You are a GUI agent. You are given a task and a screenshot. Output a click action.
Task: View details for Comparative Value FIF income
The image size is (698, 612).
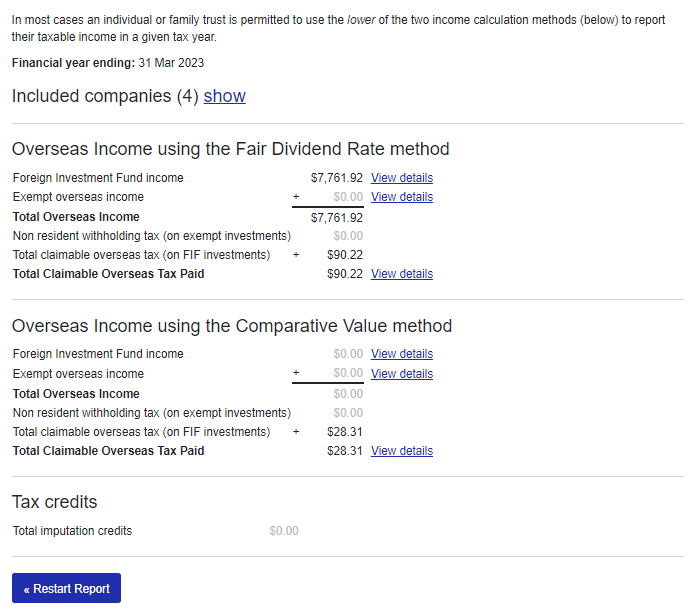pyautogui.click(x=401, y=354)
